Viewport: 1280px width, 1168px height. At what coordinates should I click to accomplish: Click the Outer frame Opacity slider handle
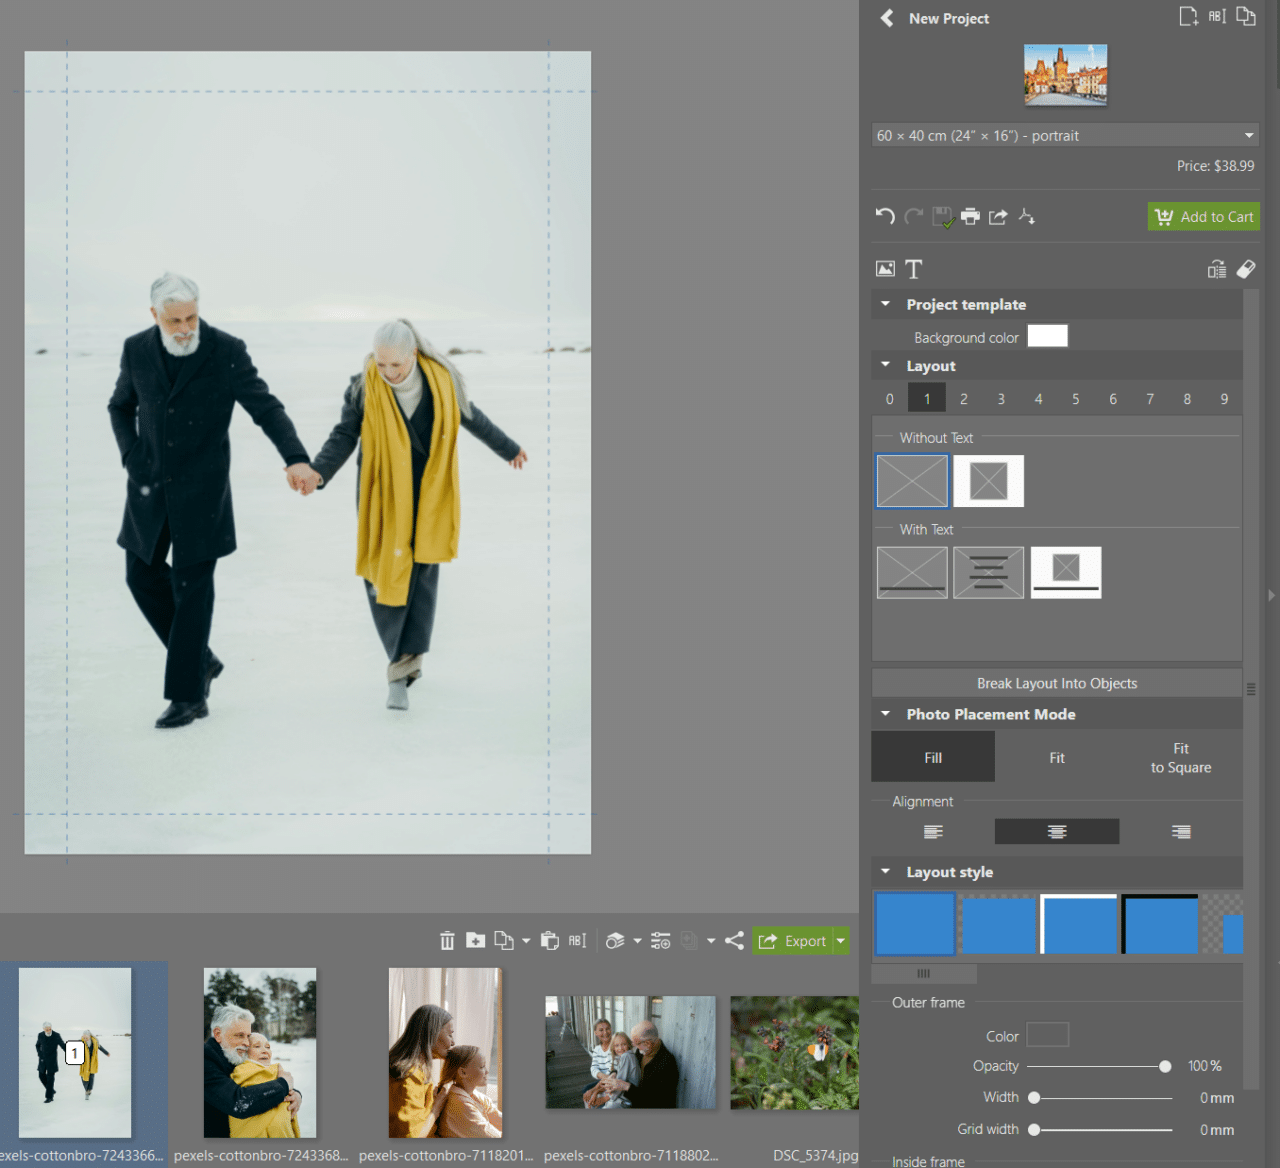(1165, 1066)
